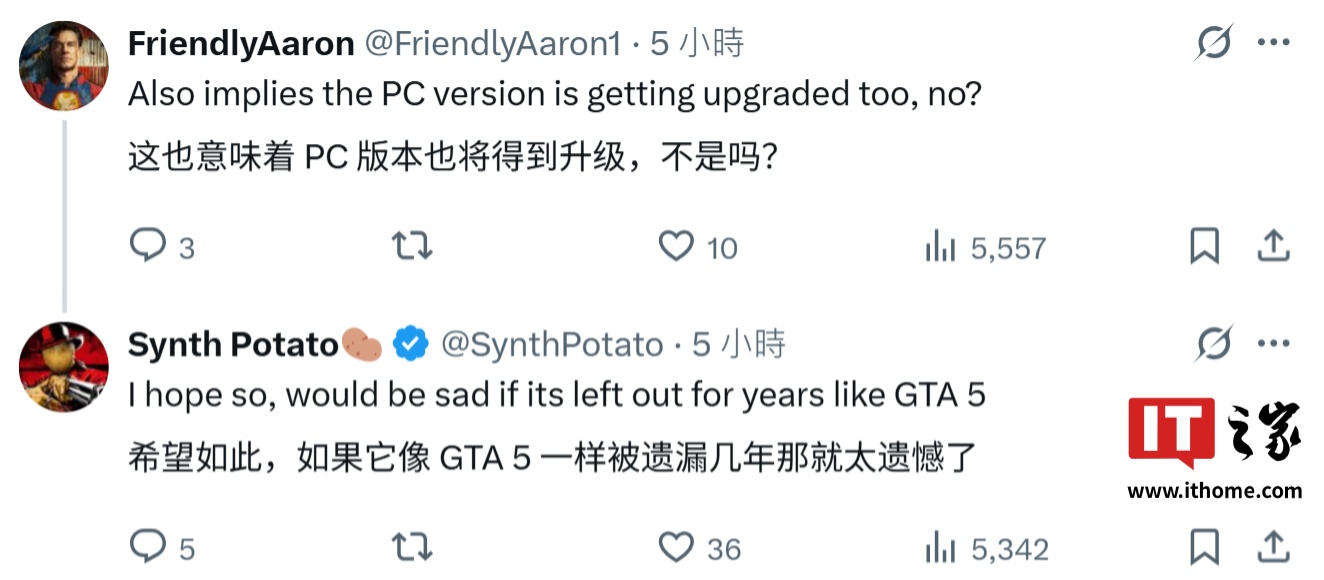The width and height of the screenshot is (1324, 580).
Task: Retweet Synth Potato's post
Action: click(412, 546)
